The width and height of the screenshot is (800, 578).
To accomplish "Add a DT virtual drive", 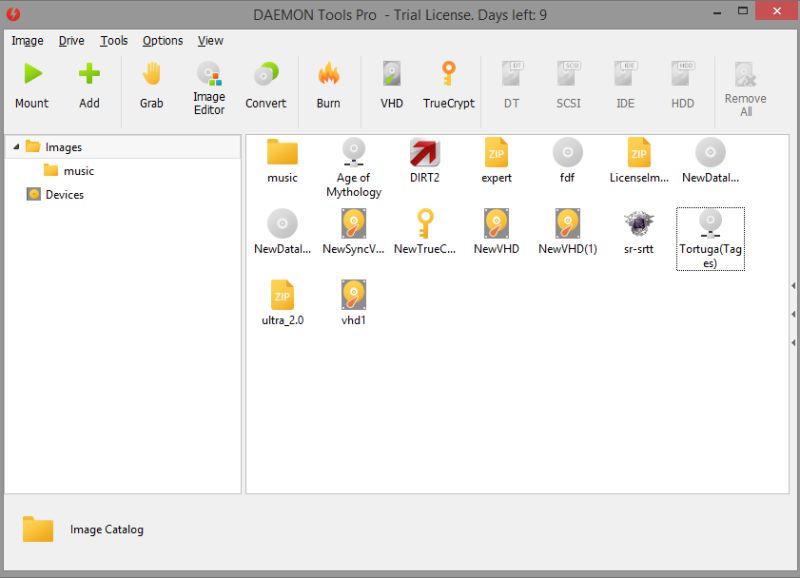I will click(x=511, y=85).
